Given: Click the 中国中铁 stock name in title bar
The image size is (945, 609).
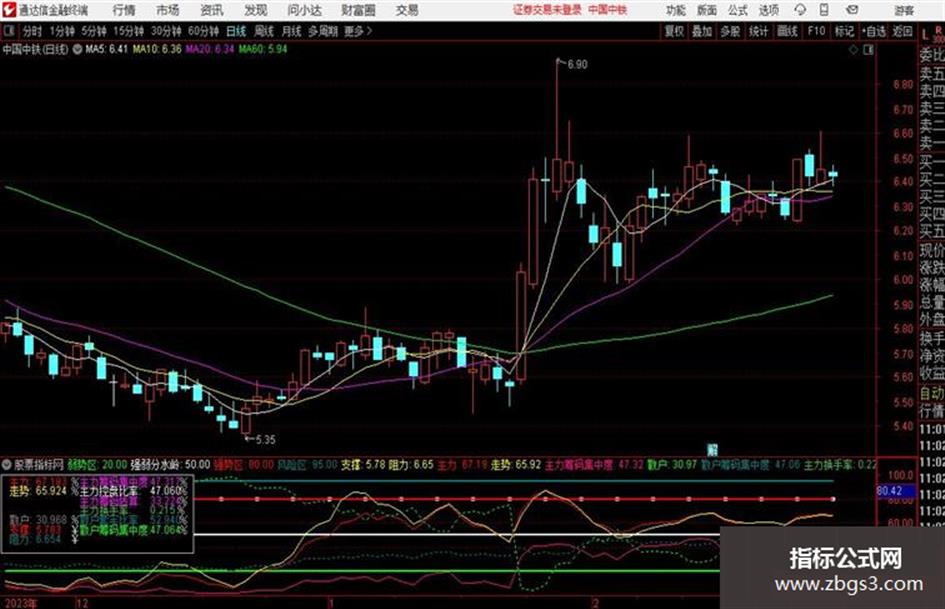Looking at the screenshot, I should pyautogui.click(x=608, y=10).
